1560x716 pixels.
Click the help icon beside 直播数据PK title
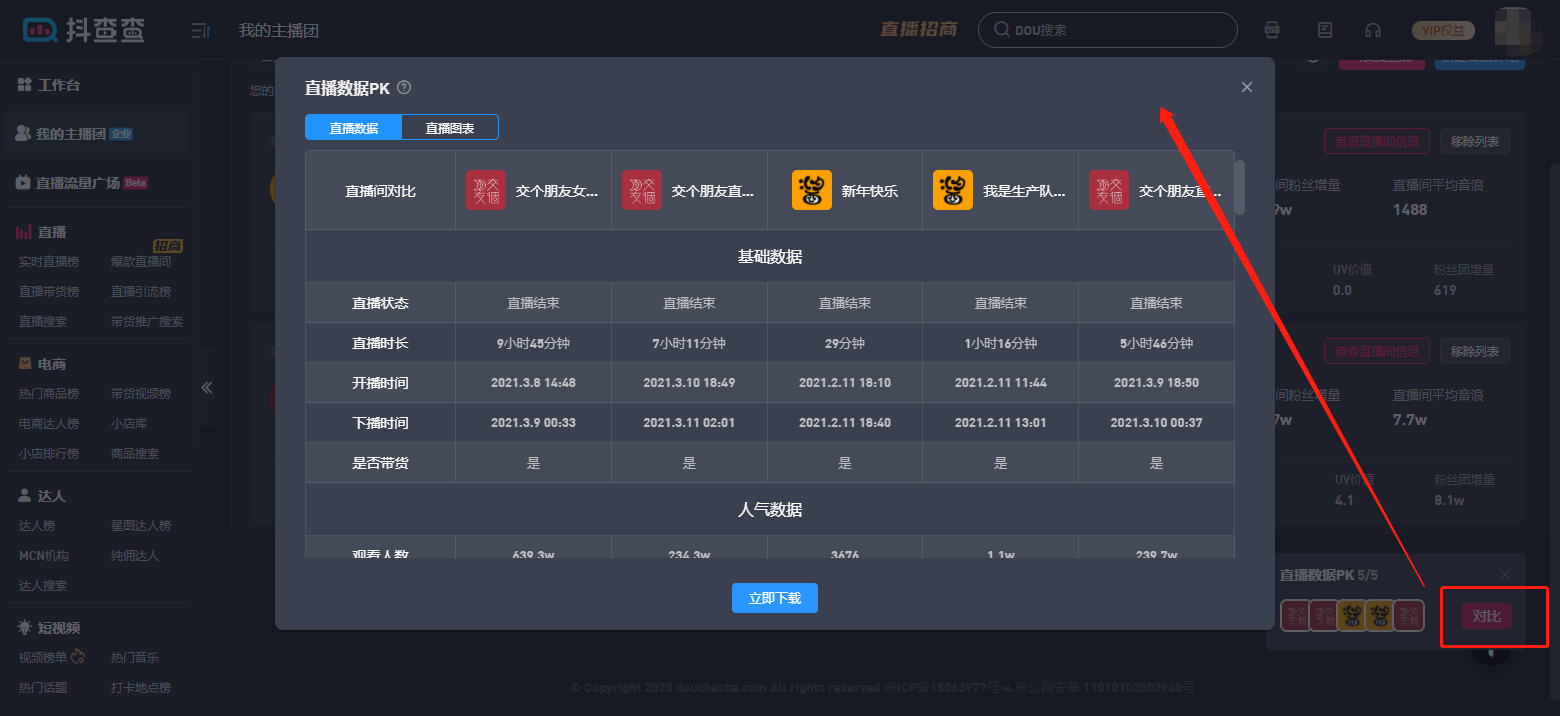coord(404,88)
